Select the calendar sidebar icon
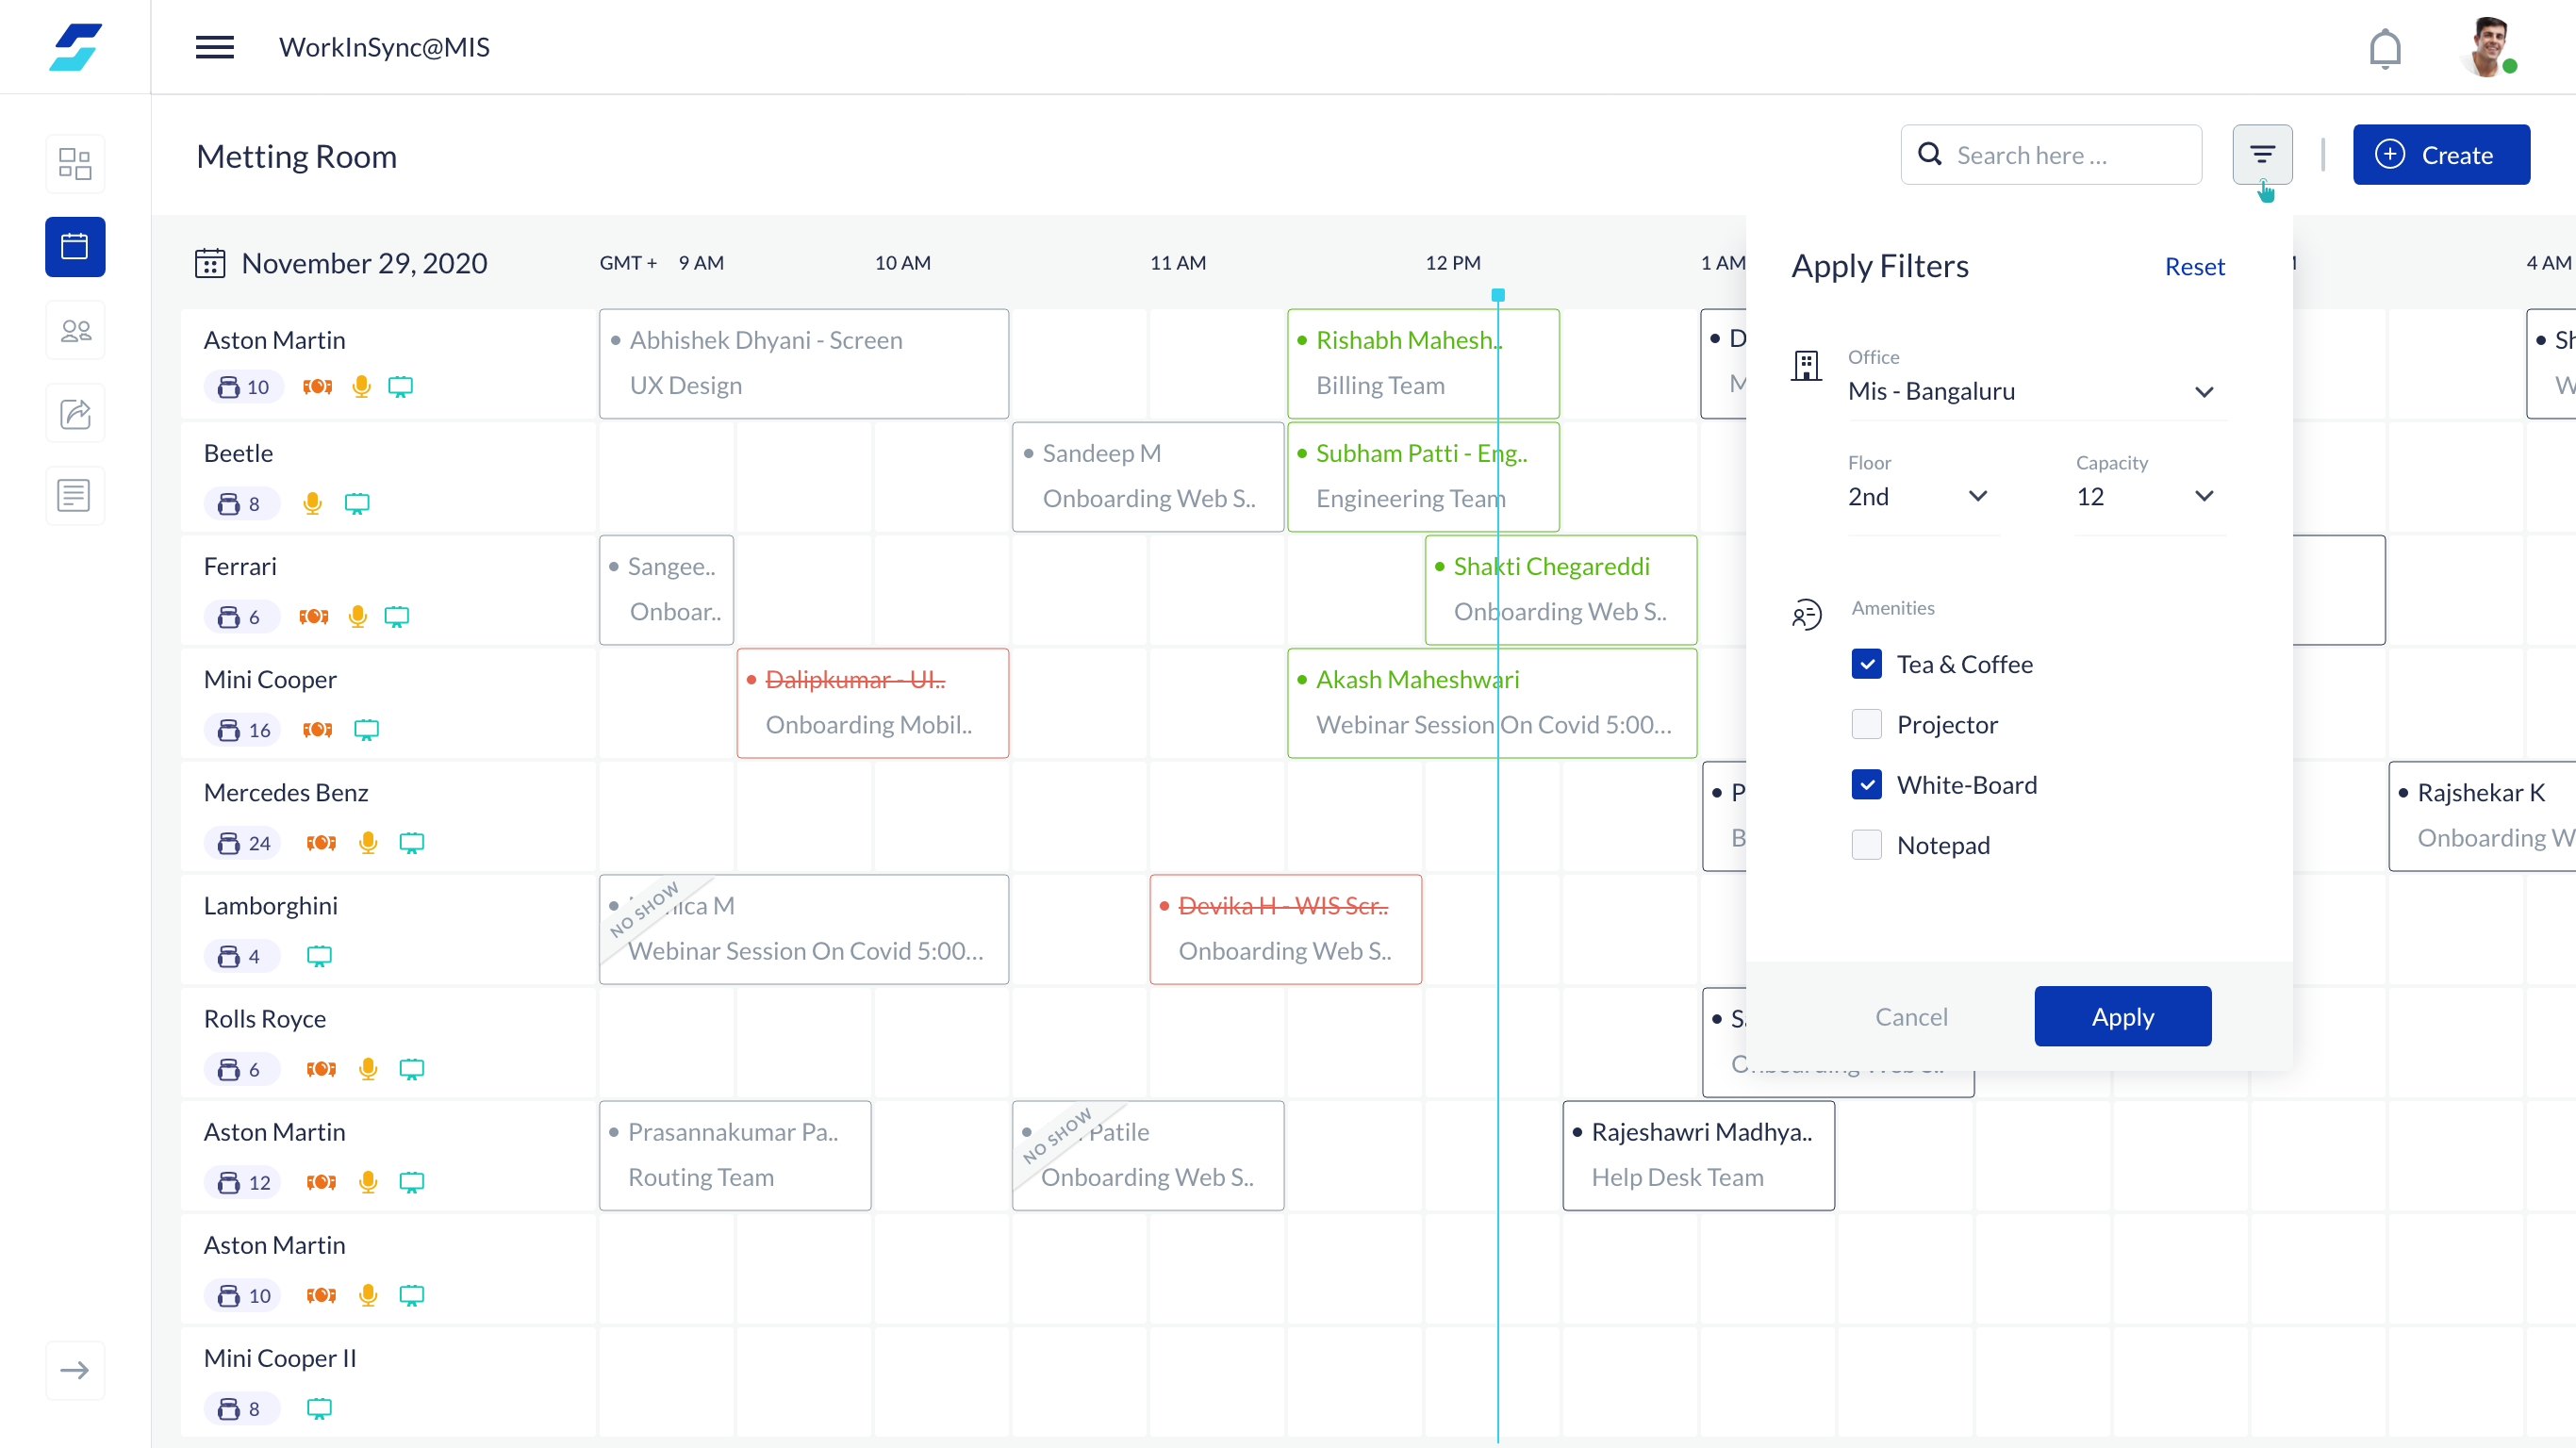The image size is (2576, 1448). pos(75,246)
